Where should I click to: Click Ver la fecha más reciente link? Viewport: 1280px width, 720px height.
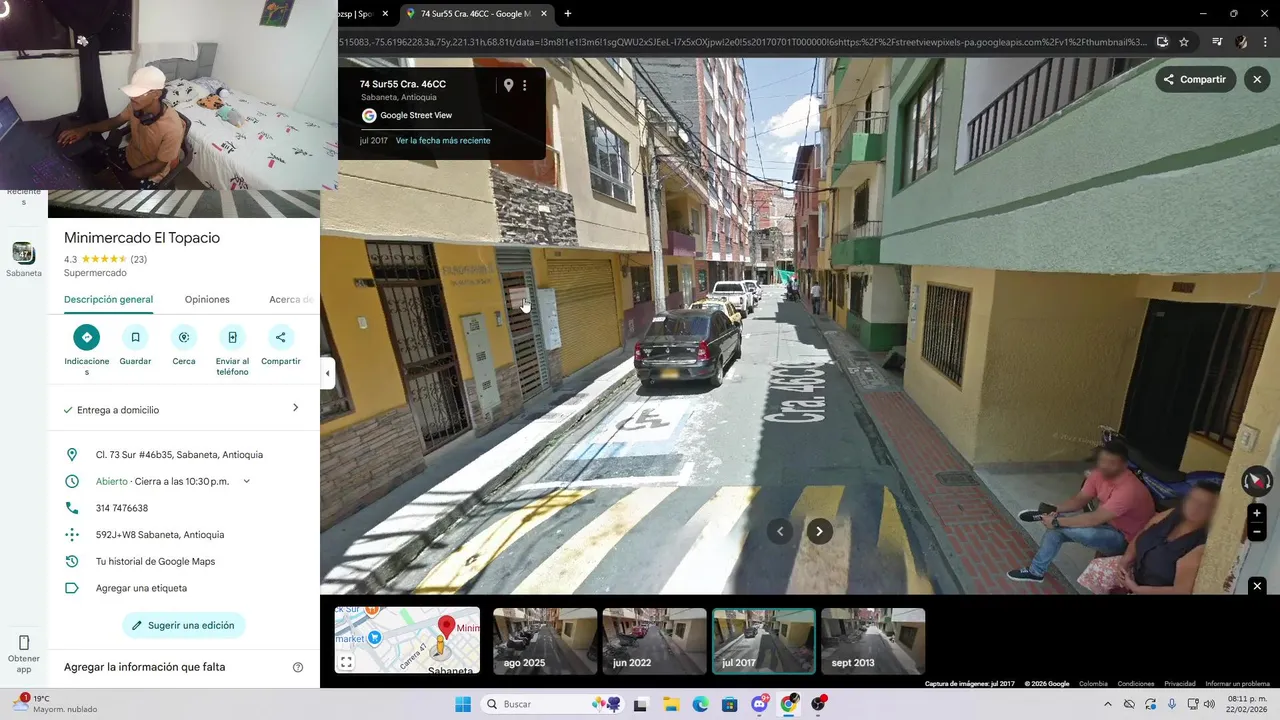(x=443, y=141)
